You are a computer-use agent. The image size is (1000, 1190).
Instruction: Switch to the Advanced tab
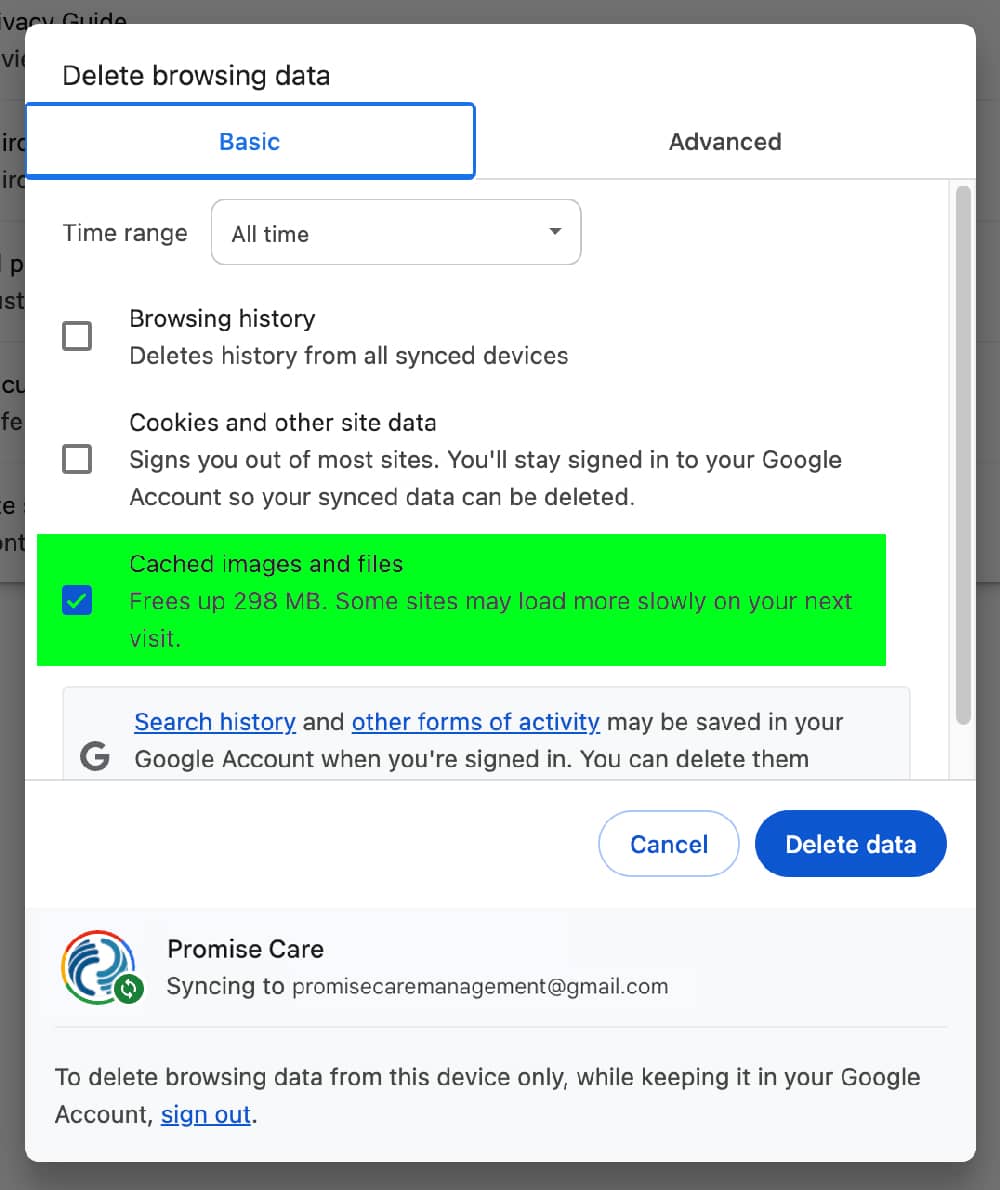724,141
